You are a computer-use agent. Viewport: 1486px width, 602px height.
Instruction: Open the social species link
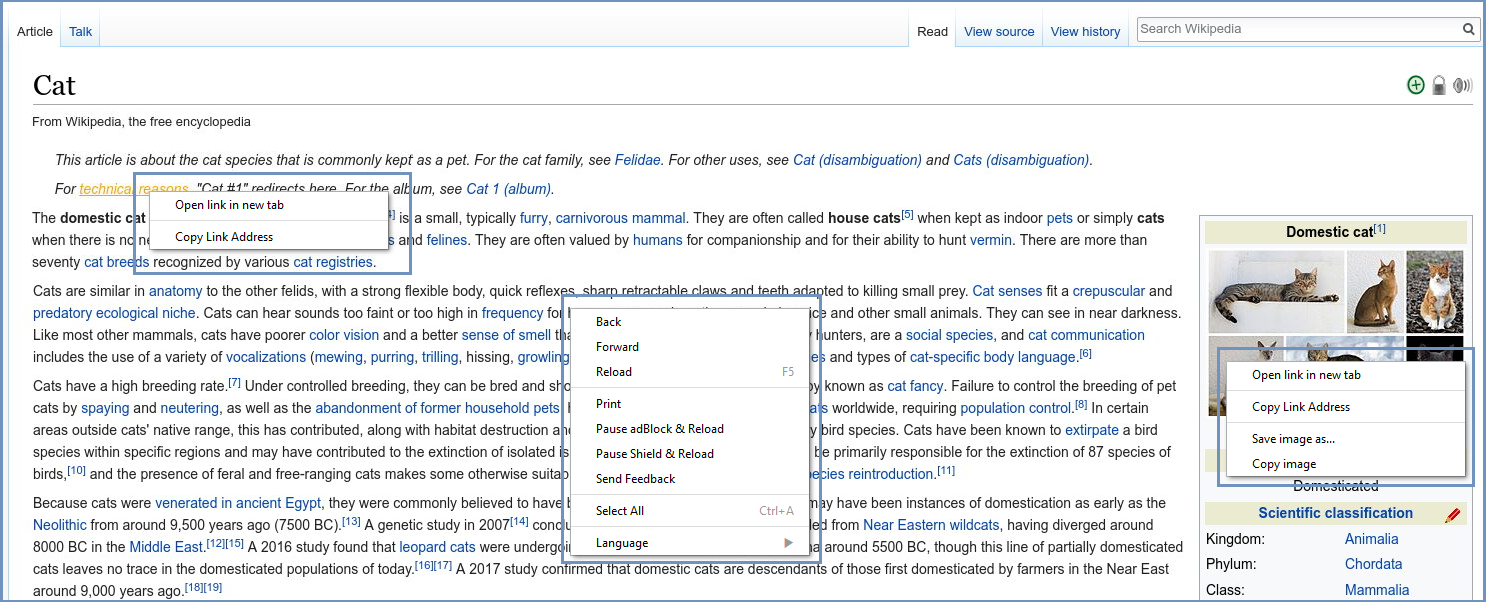tap(950, 335)
